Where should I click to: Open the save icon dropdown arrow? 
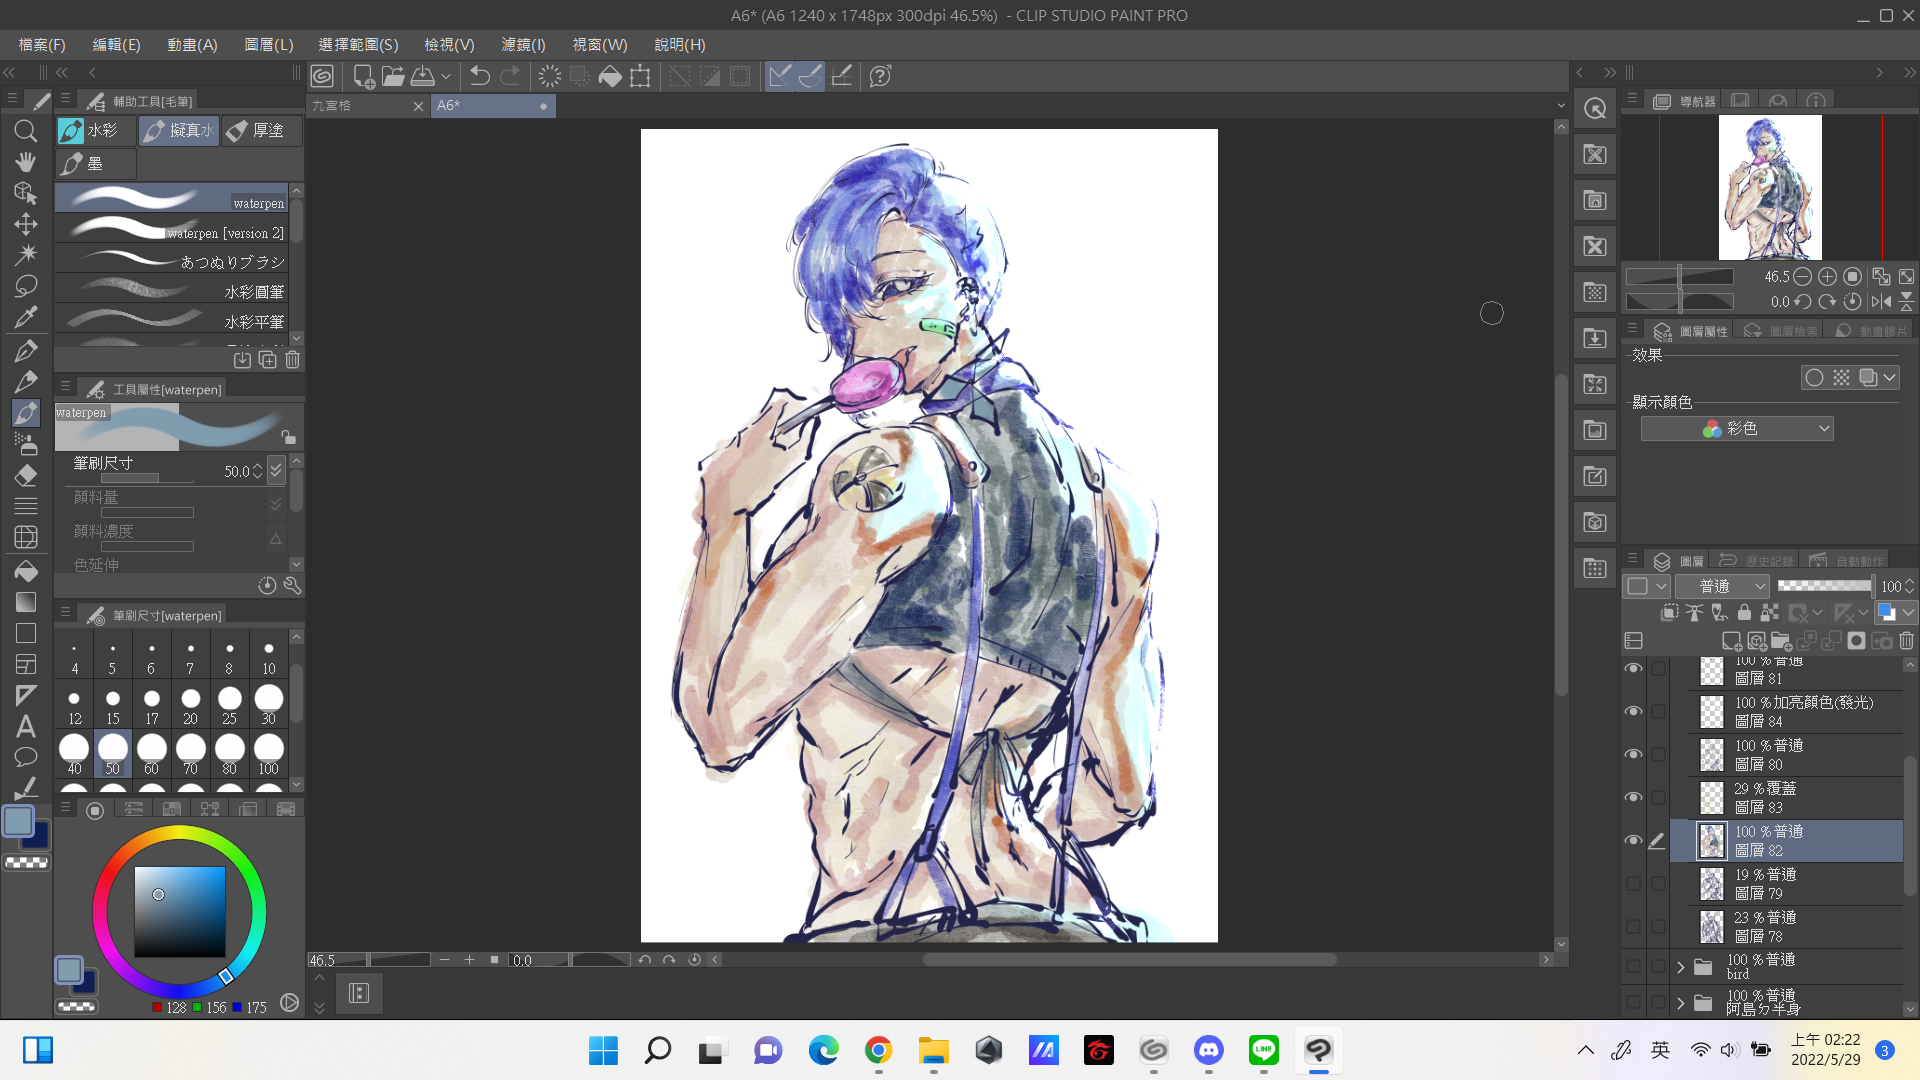pyautogui.click(x=446, y=76)
